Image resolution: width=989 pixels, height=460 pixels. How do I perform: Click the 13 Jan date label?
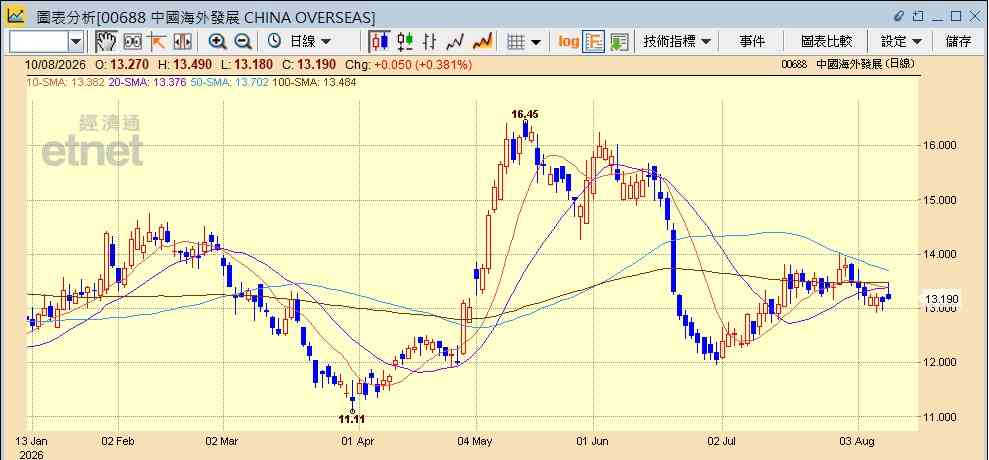30,442
